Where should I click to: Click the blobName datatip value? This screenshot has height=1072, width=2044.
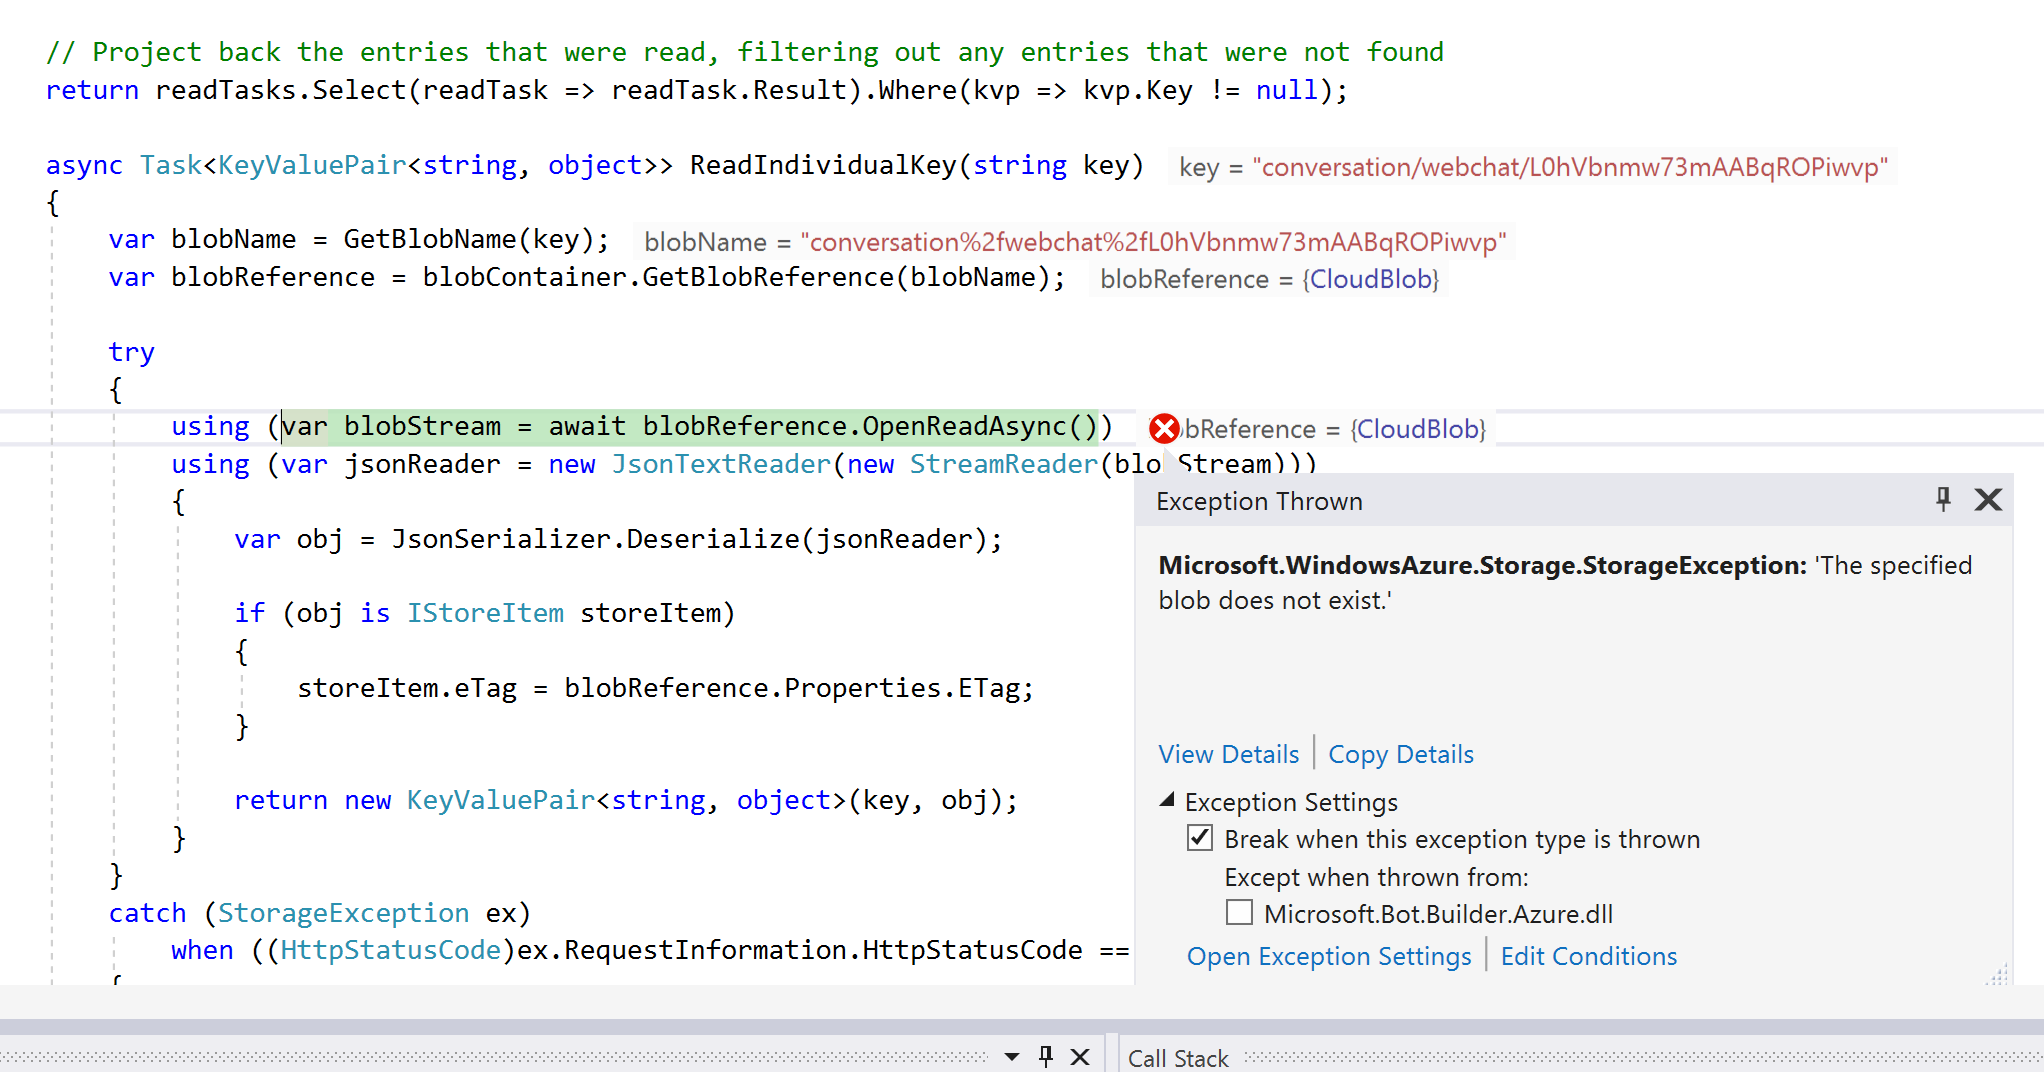pyautogui.click(x=1153, y=242)
